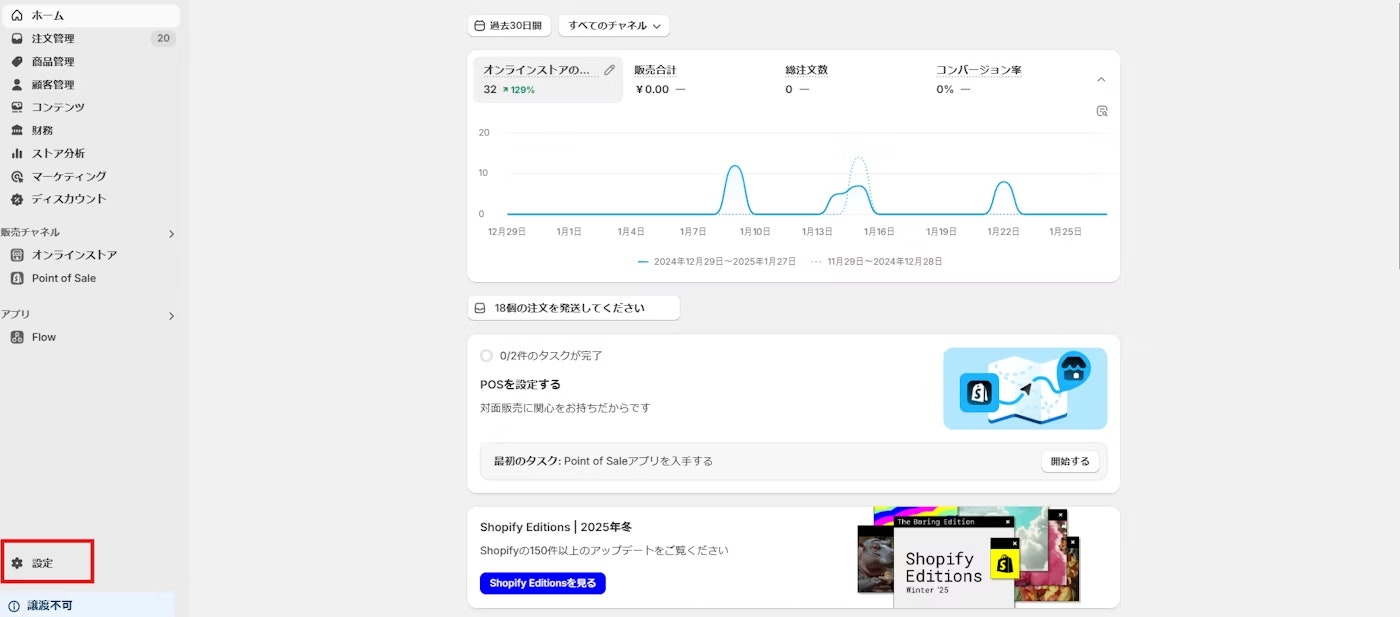
Task: Click the 財務 finance bank icon
Action: click(x=17, y=130)
